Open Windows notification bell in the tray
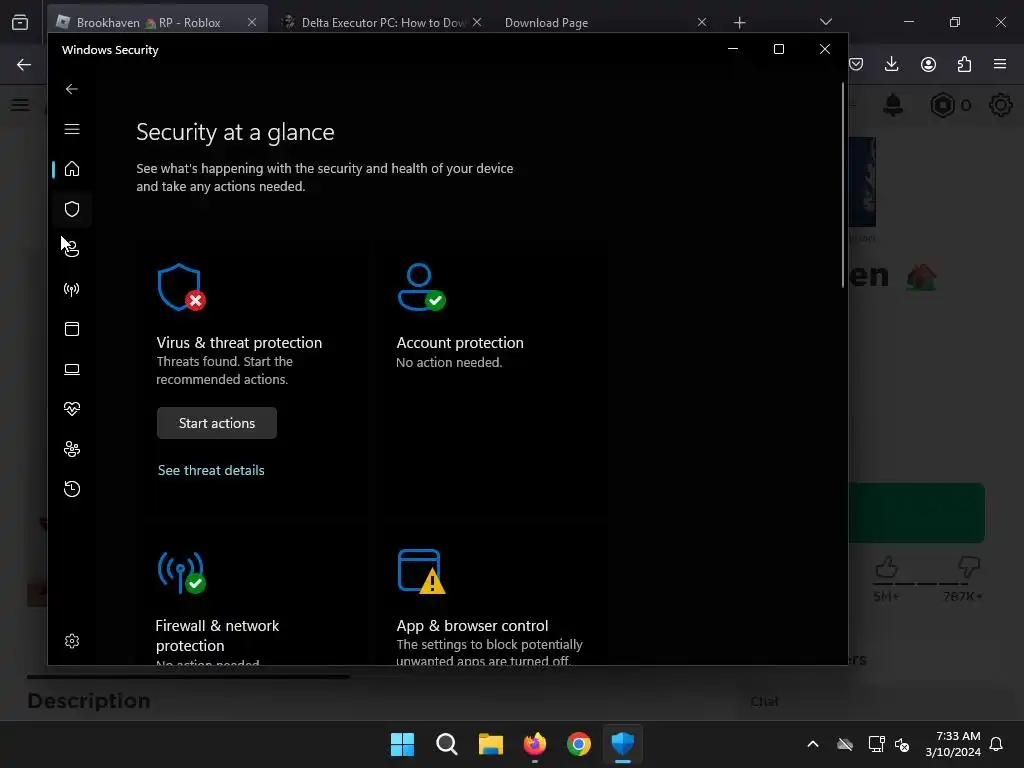The width and height of the screenshot is (1024, 768). [997, 744]
